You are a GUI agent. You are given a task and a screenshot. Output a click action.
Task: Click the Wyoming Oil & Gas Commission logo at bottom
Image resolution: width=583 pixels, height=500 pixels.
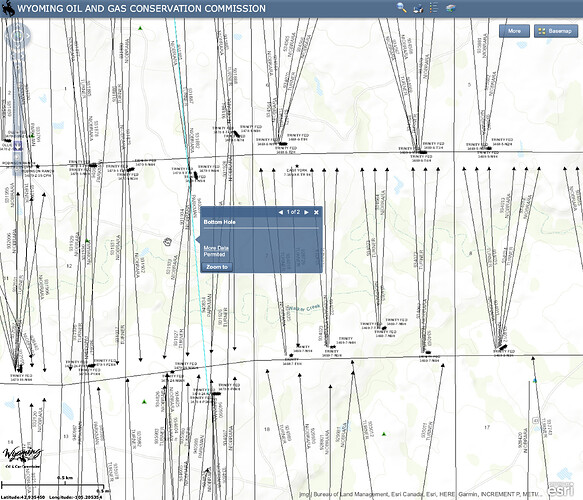23,457
